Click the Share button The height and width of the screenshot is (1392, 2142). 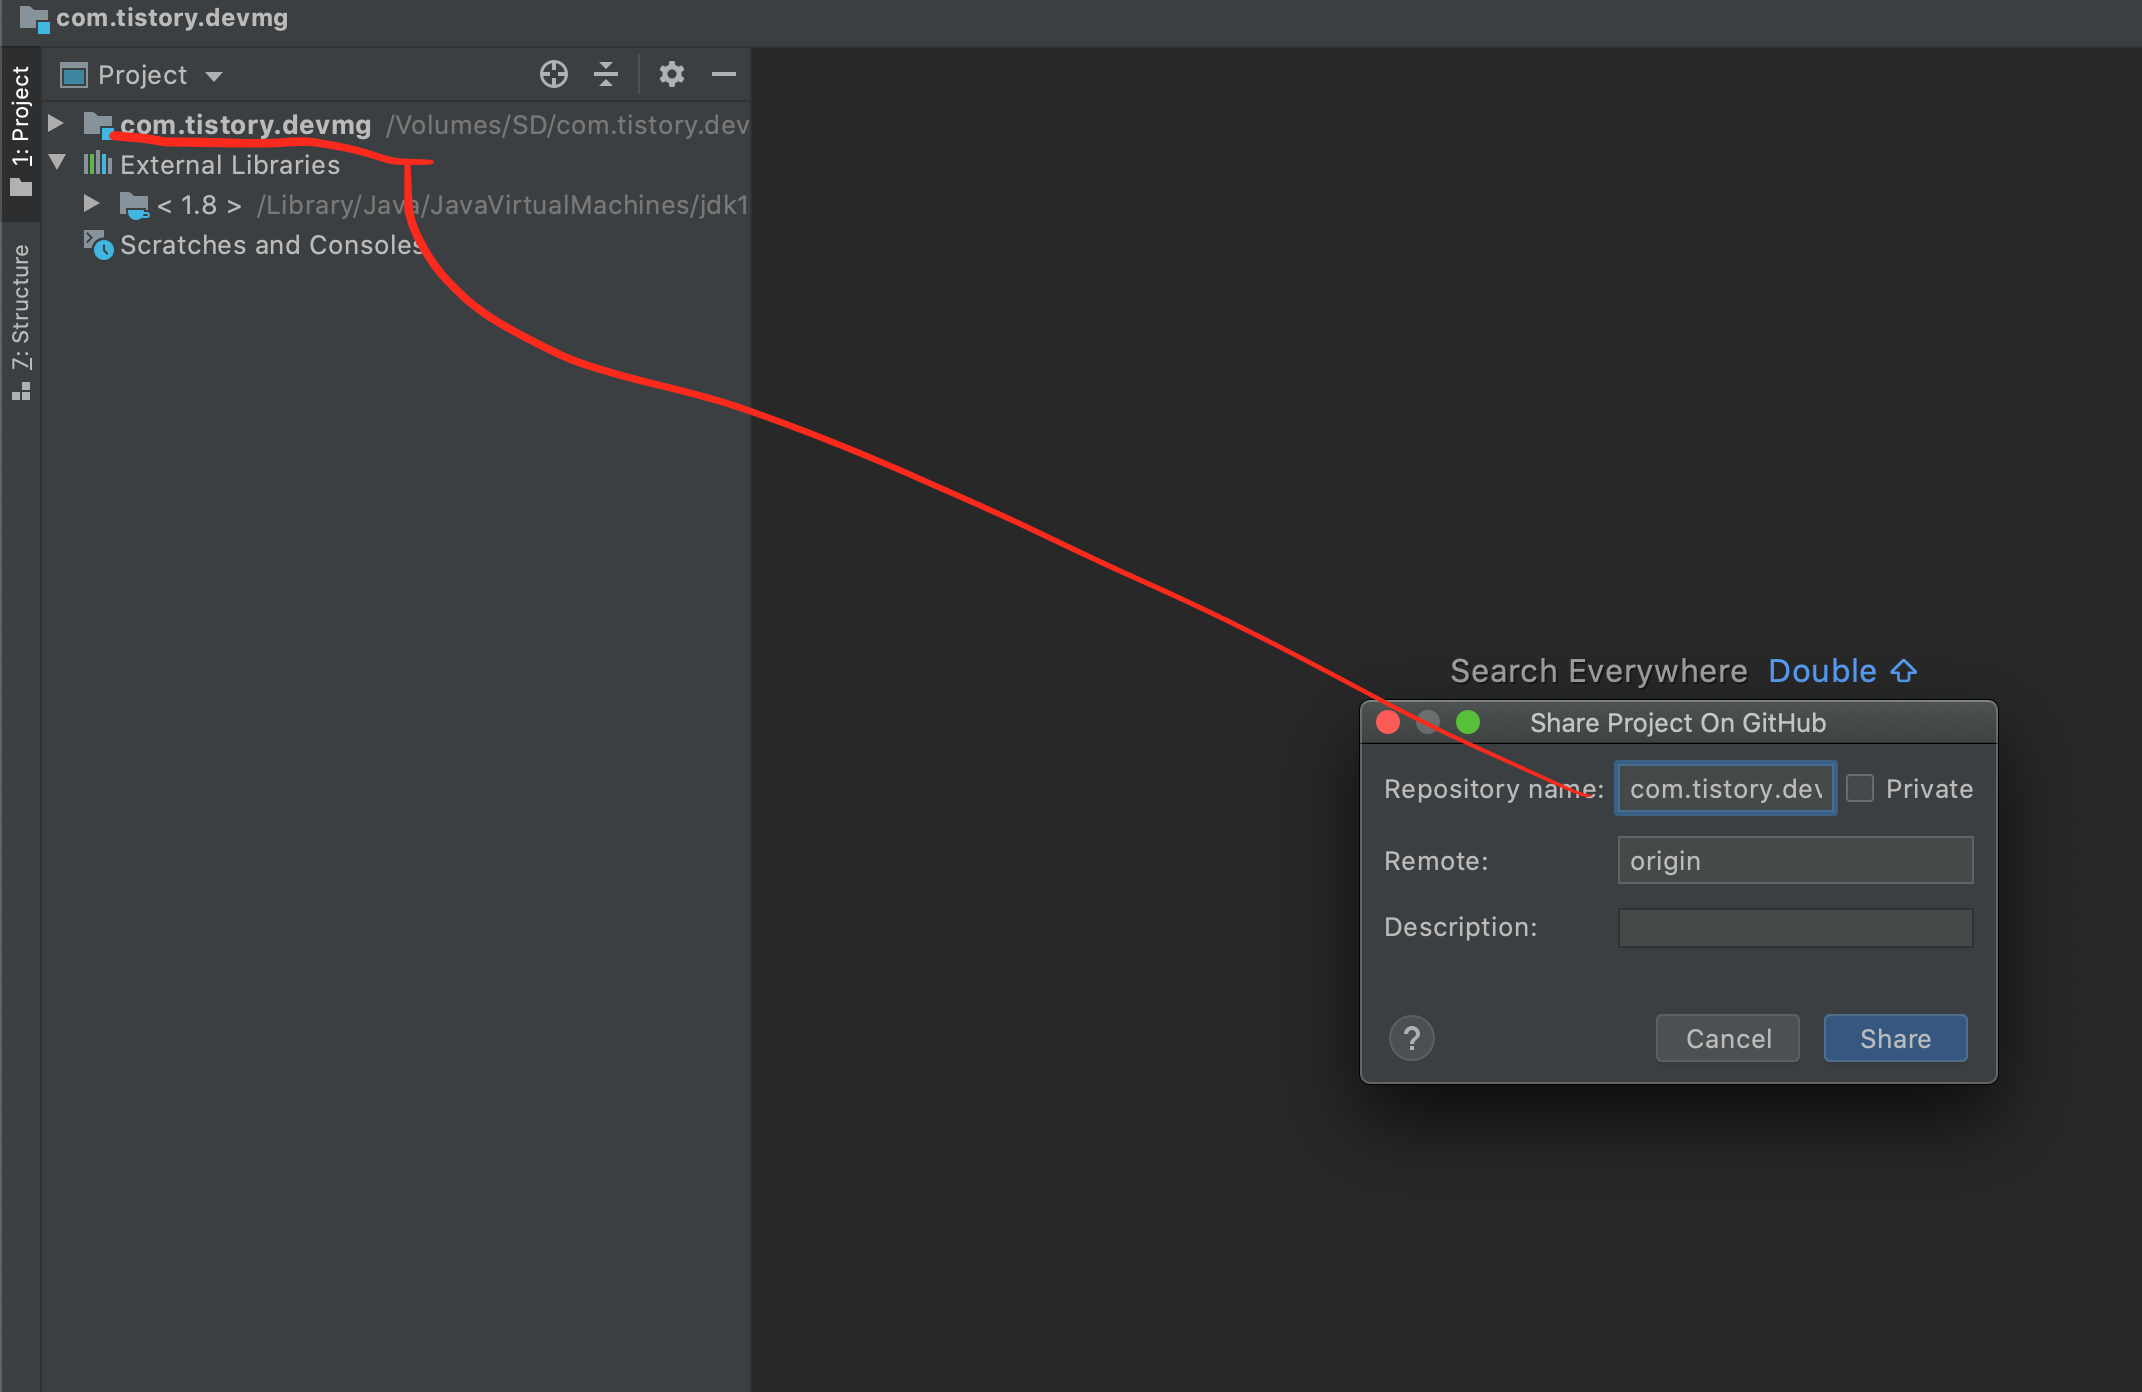[x=1895, y=1038]
